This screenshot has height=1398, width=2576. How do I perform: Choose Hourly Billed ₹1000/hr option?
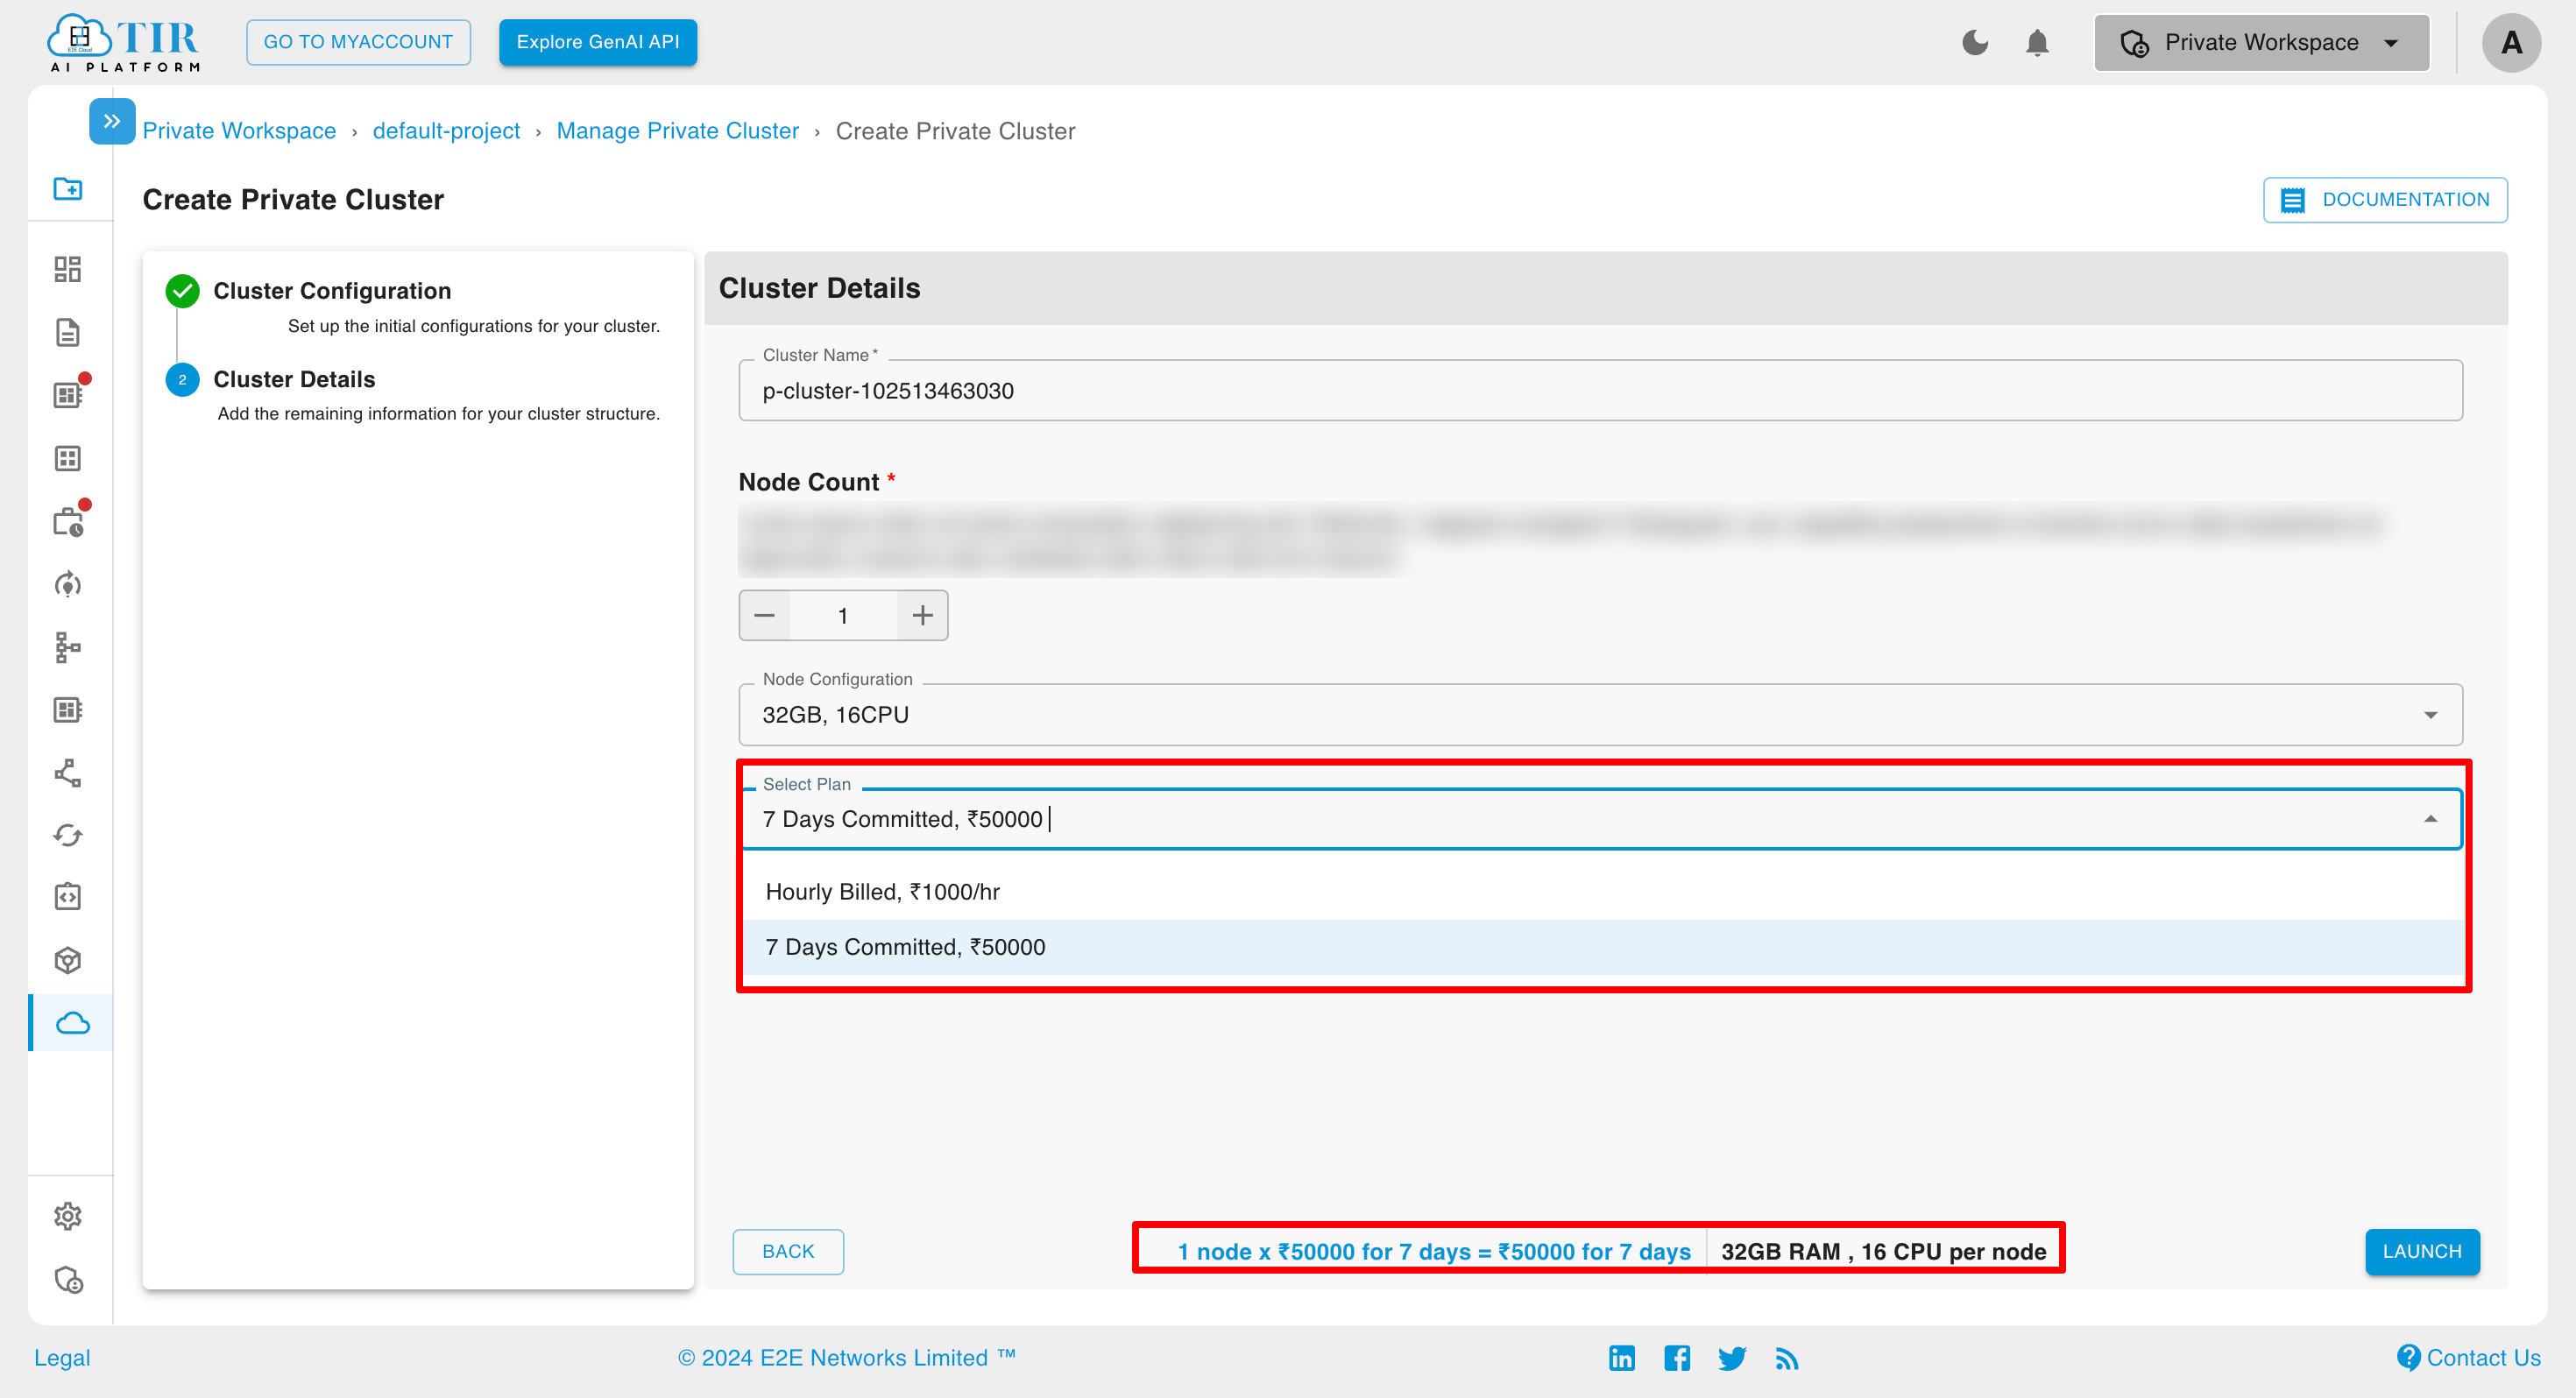[x=1603, y=892]
